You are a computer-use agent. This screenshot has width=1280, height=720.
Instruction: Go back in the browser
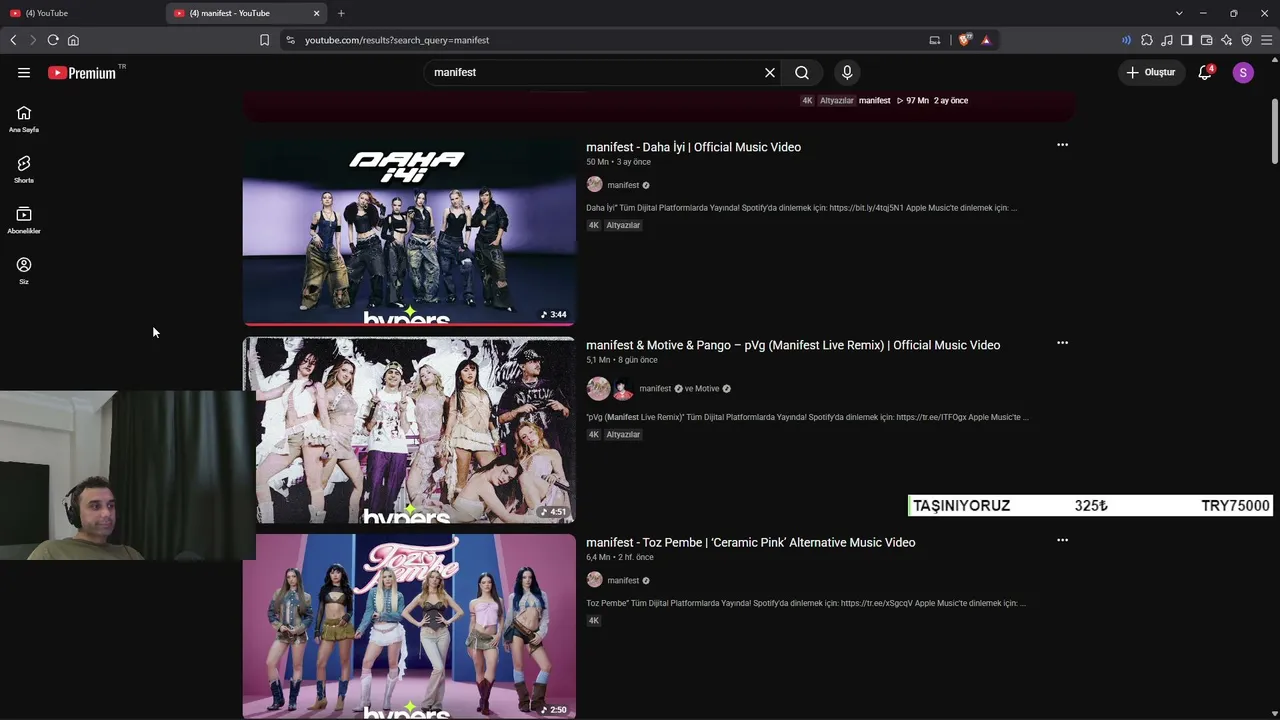13,40
